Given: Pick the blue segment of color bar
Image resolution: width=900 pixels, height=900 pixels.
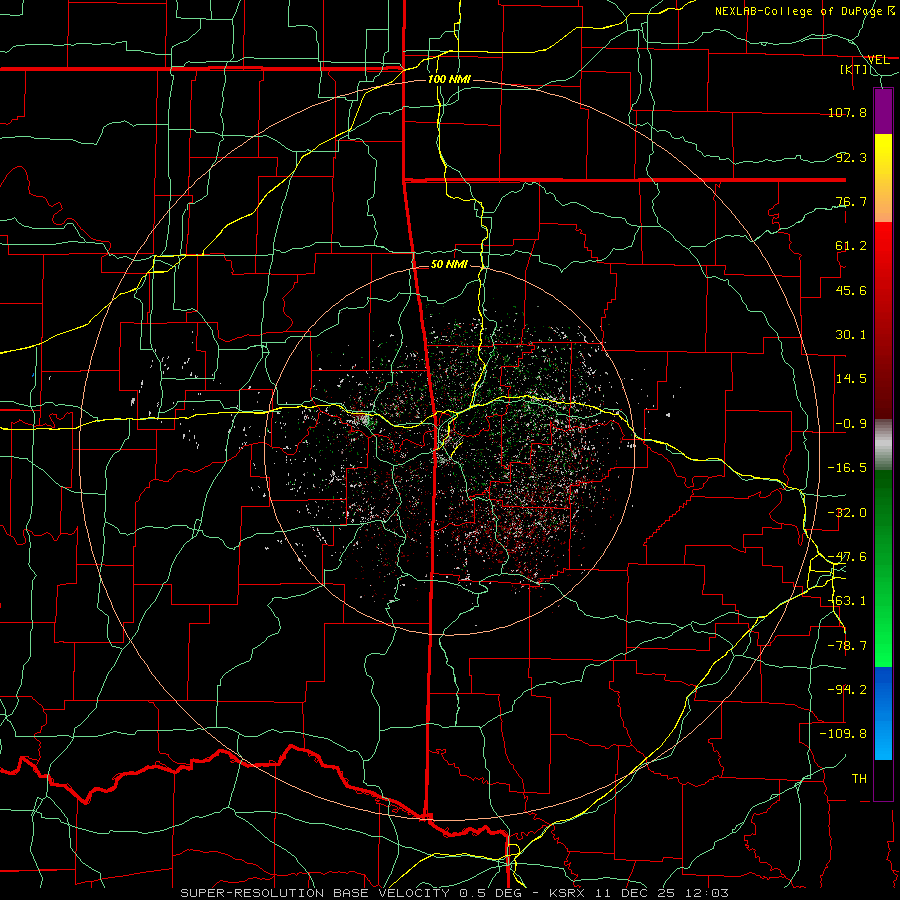Looking at the screenshot, I should pos(883,713).
